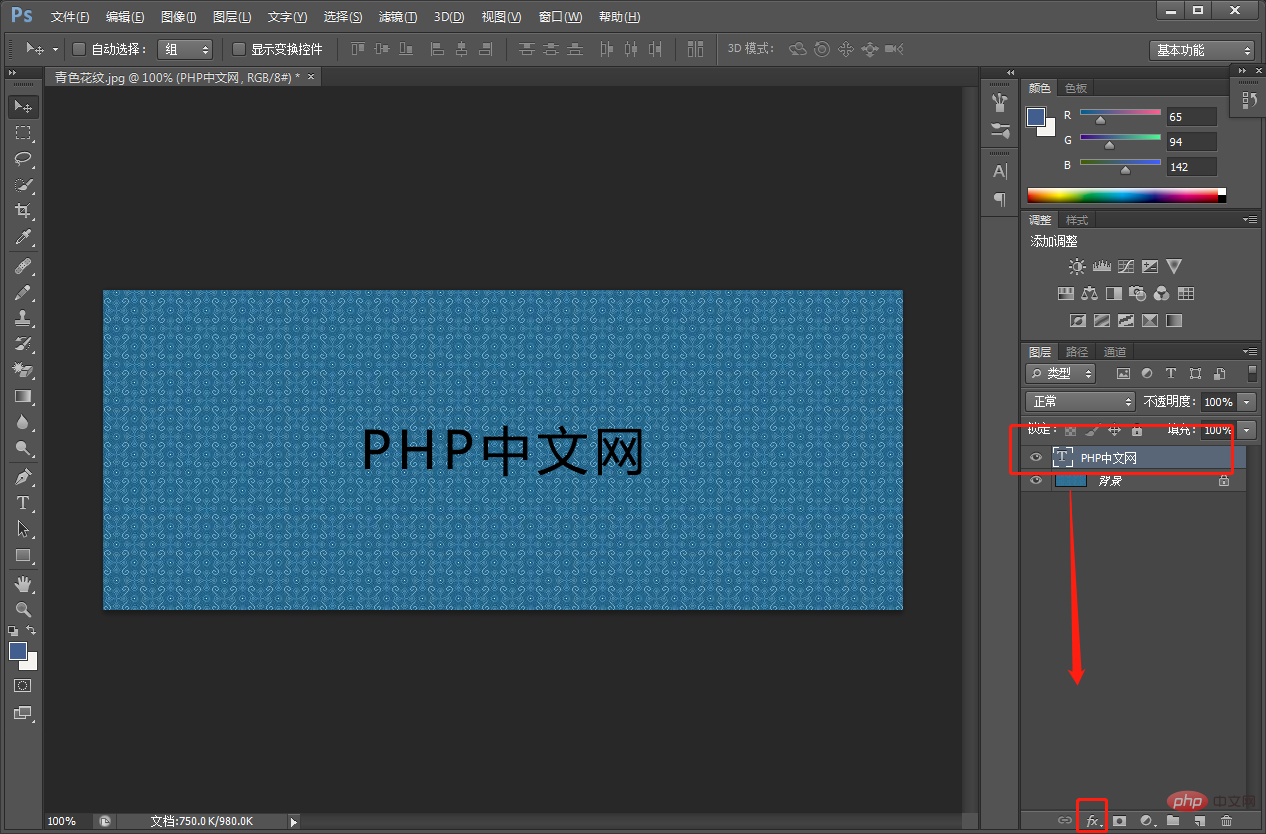Open the 文件(F) menu
The width and height of the screenshot is (1266, 834).
(70, 17)
